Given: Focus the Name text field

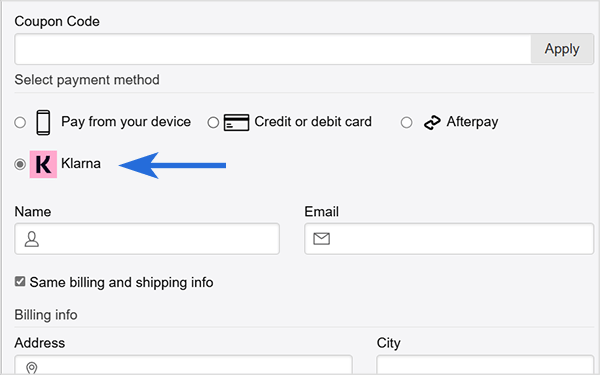Looking at the screenshot, I should pyautogui.click(x=147, y=239).
